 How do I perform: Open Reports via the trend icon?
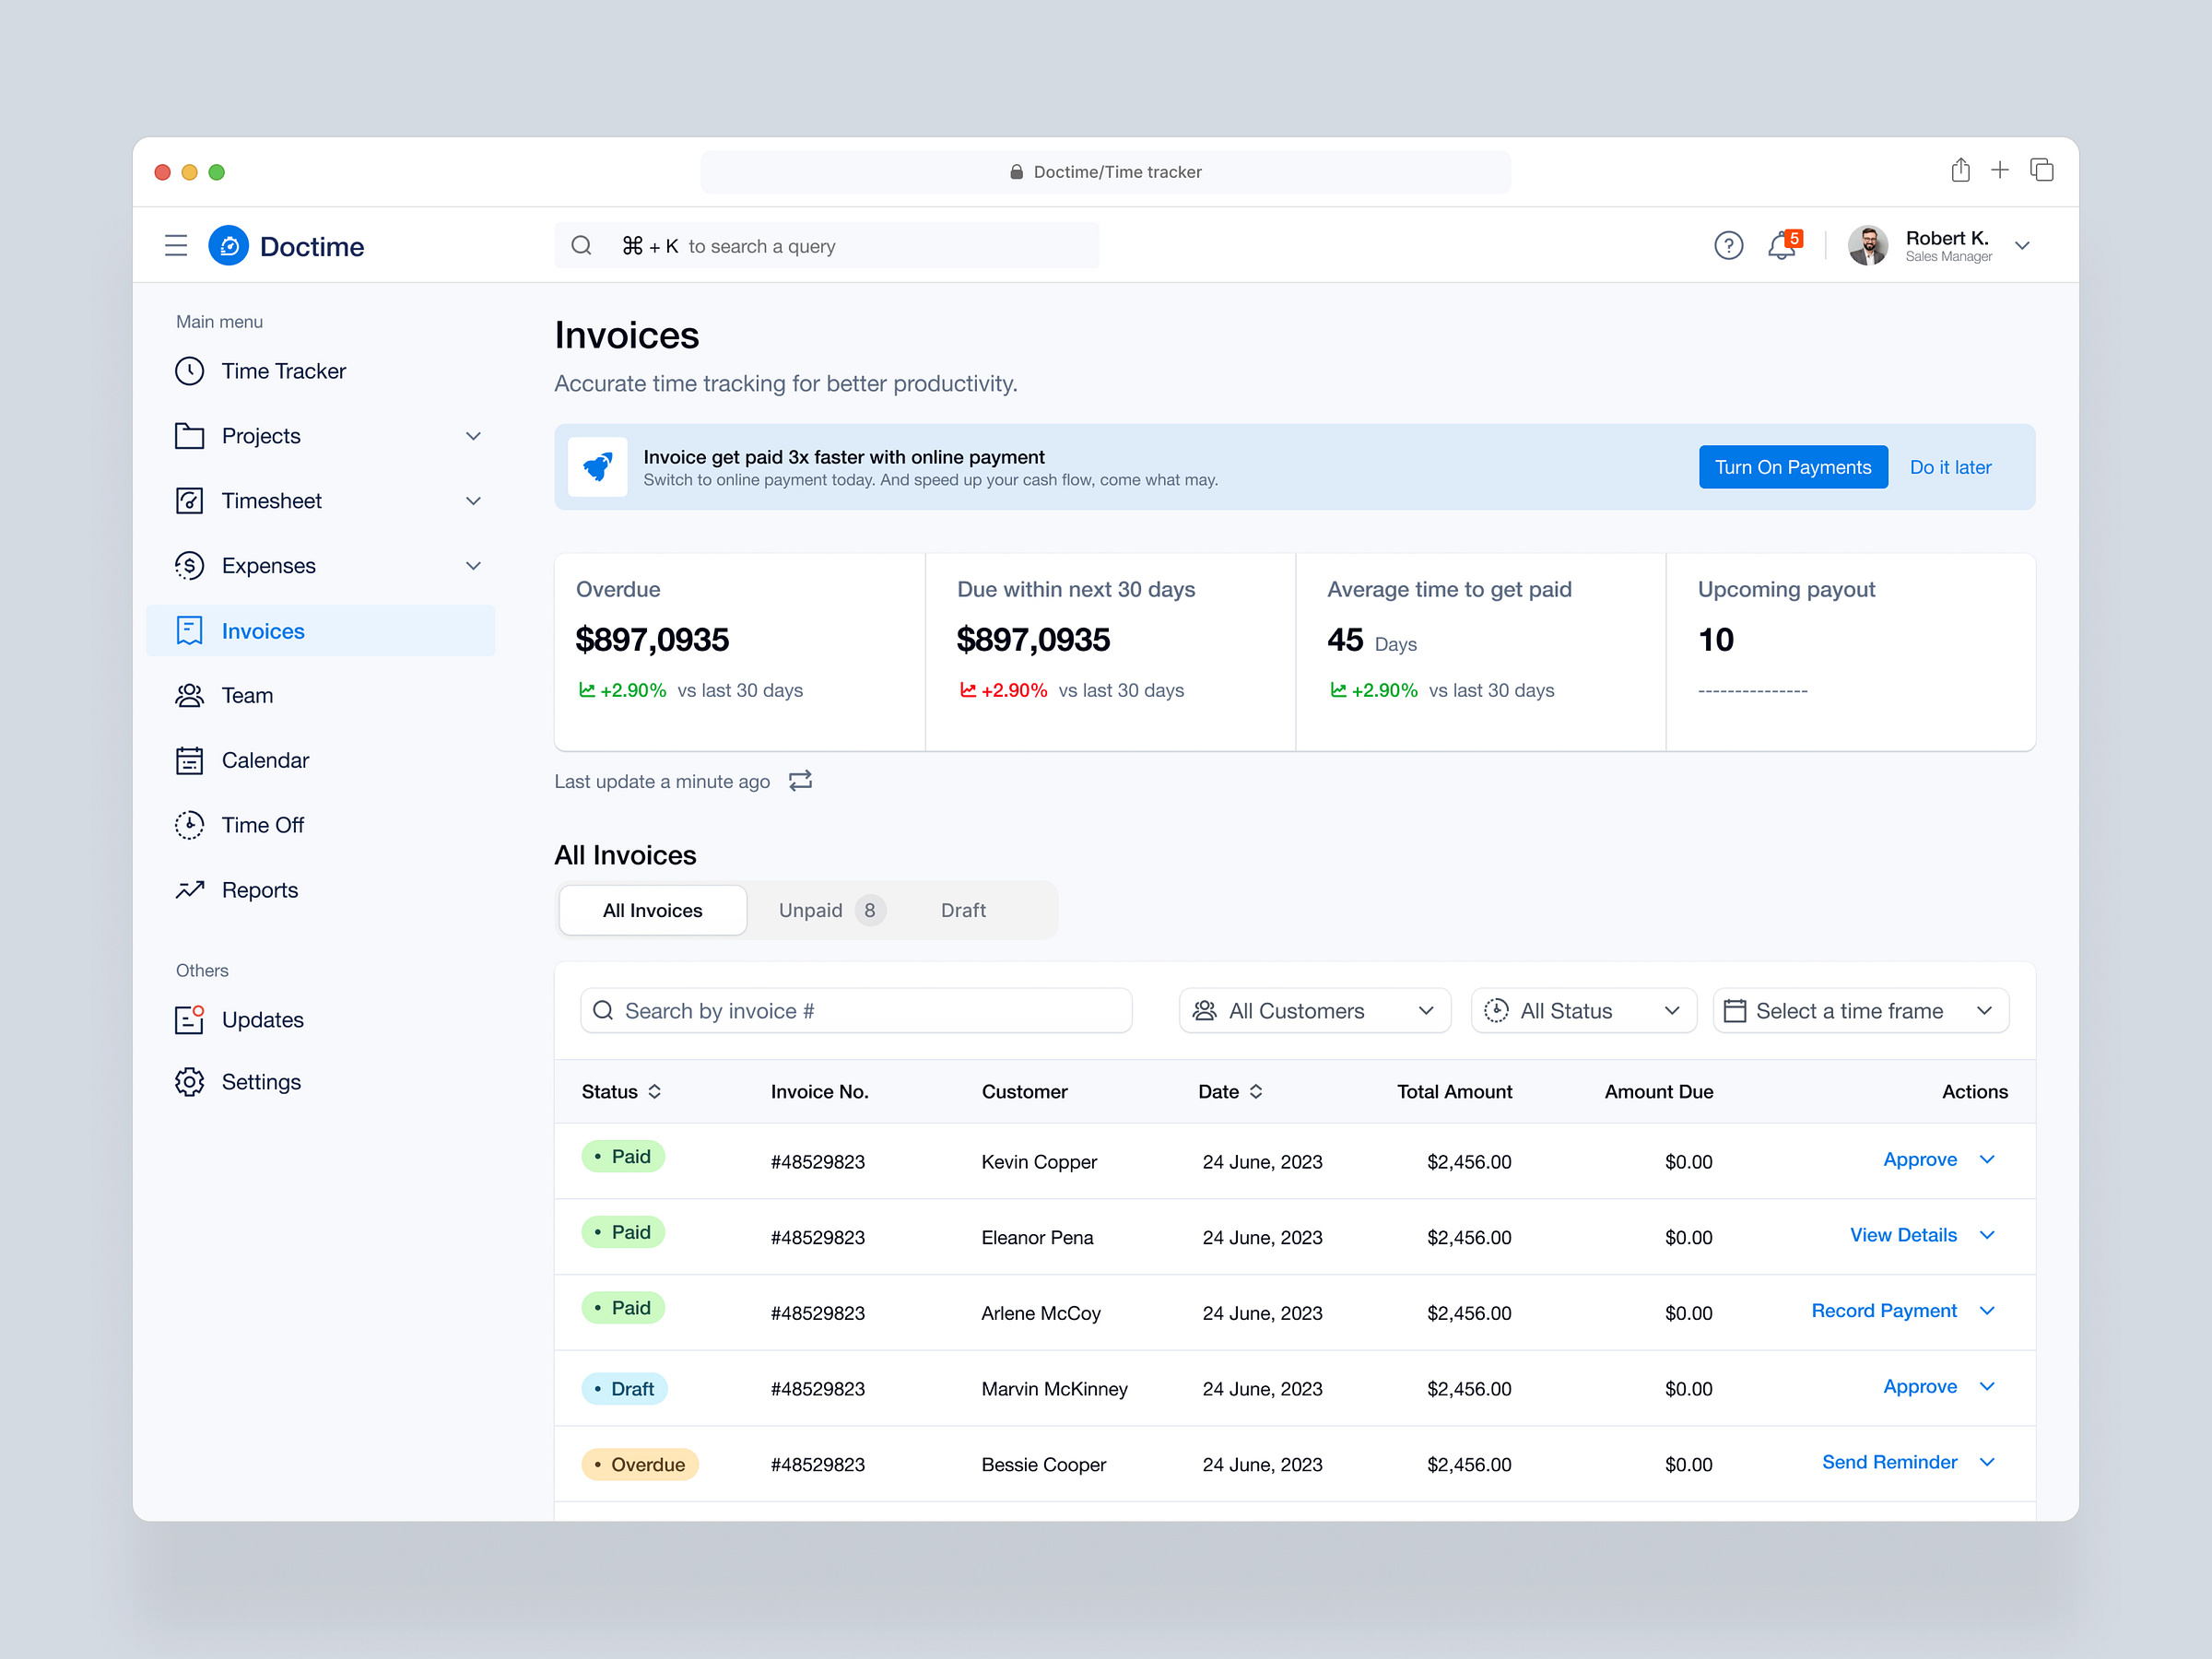[x=190, y=889]
